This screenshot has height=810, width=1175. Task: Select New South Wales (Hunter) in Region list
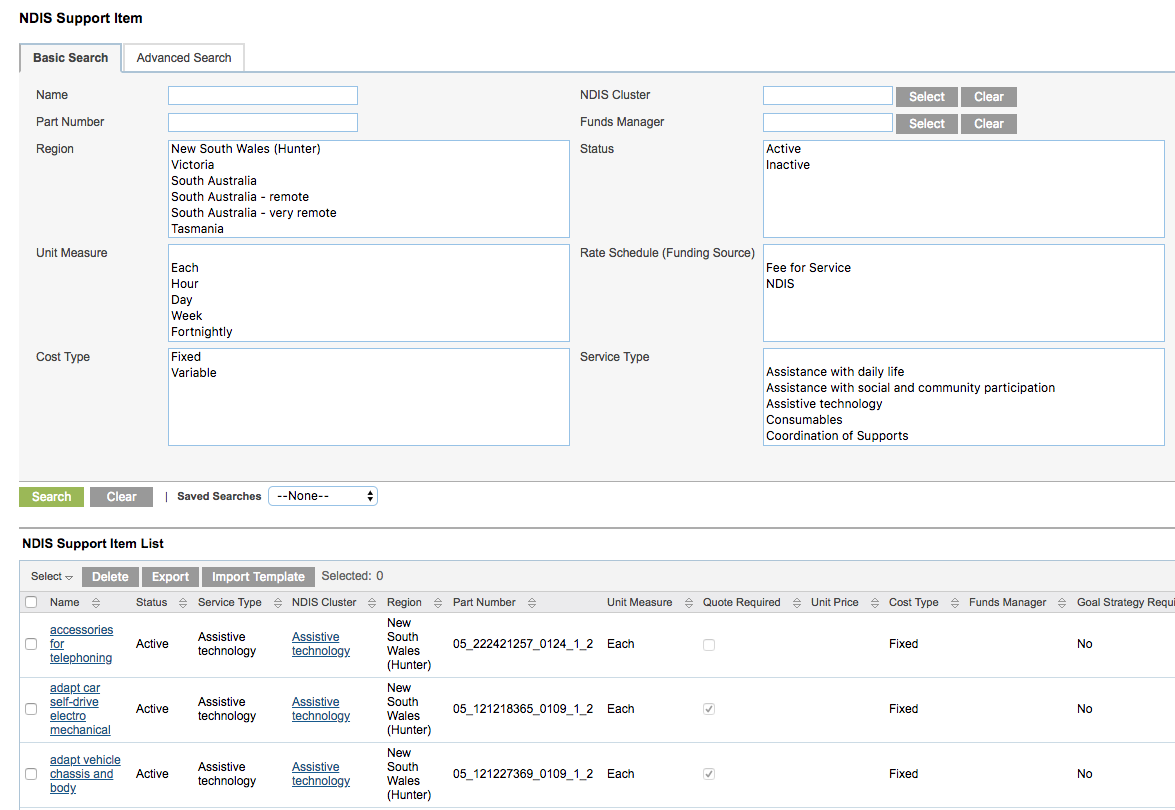click(246, 149)
